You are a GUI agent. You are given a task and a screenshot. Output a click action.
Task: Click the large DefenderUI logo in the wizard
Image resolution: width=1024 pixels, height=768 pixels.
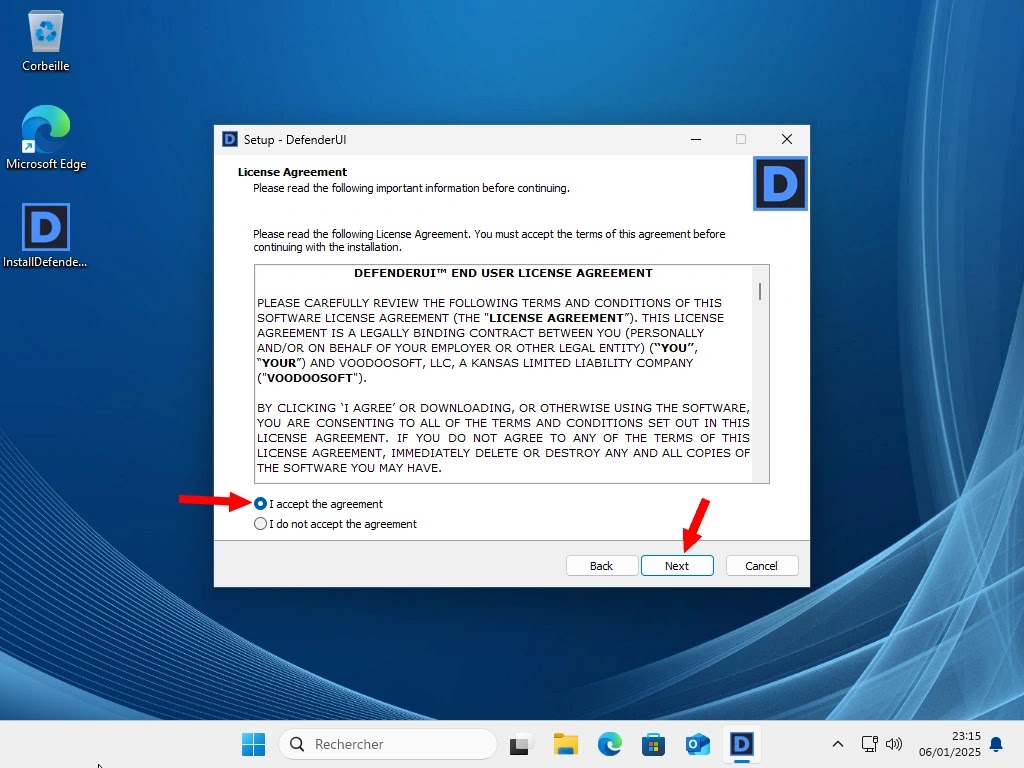780,184
